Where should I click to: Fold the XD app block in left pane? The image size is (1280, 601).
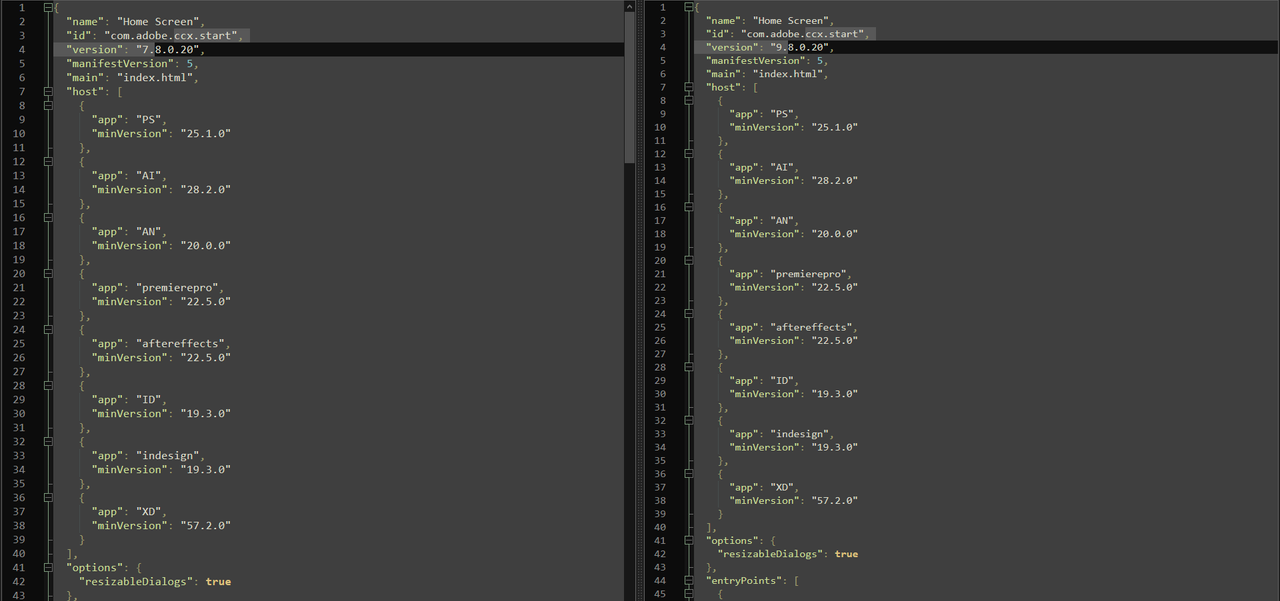(47, 498)
